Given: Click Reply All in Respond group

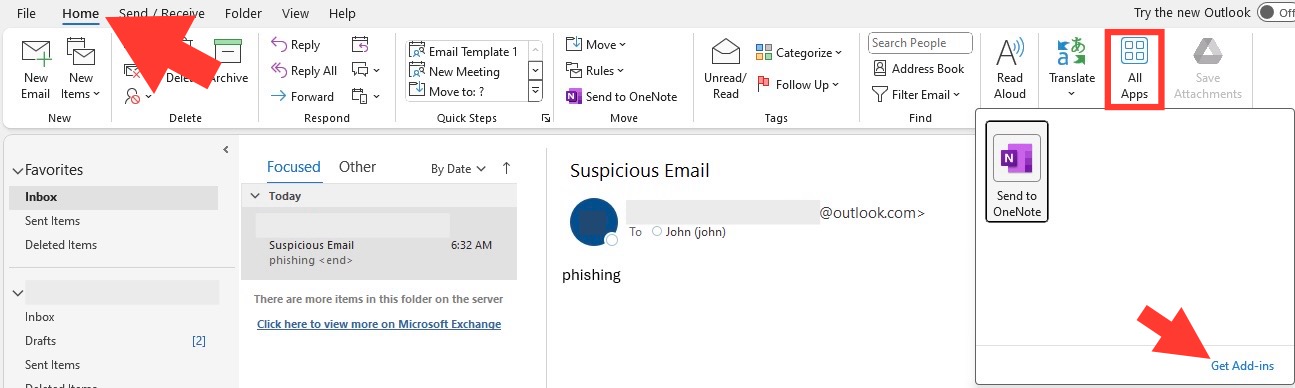Looking at the screenshot, I should [304, 71].
